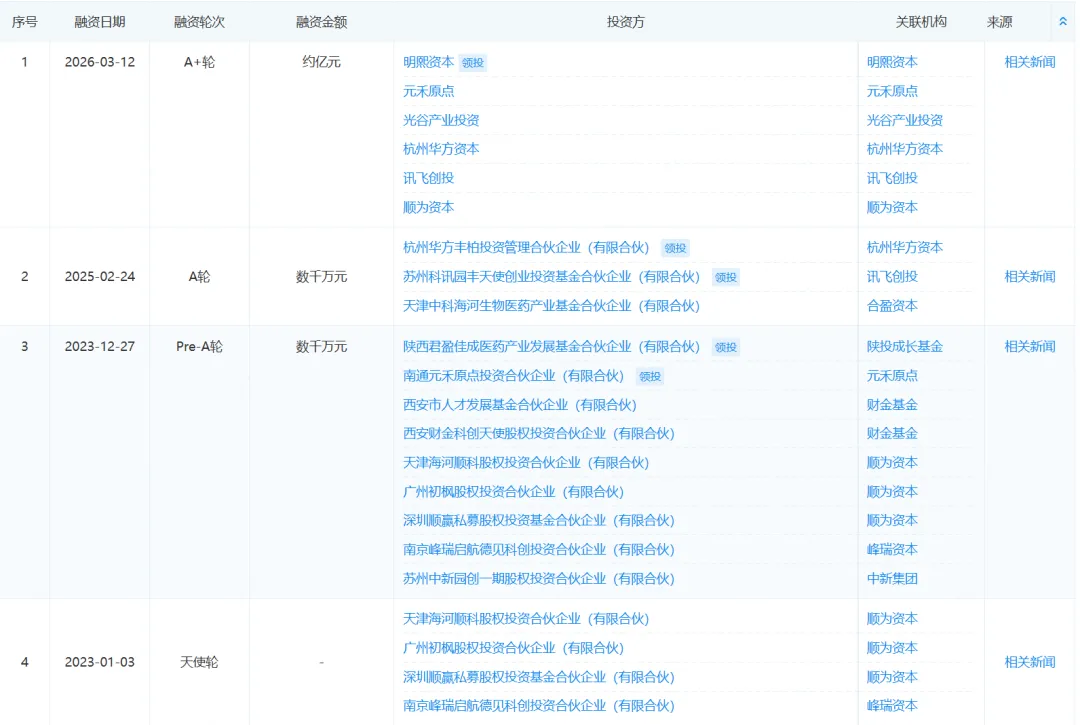Viewport: 1080px width, 725px height.
Task: Open 南京峰瑞启航德贝科创投资 in Pre-A轮 row
Action: point(539,549)
